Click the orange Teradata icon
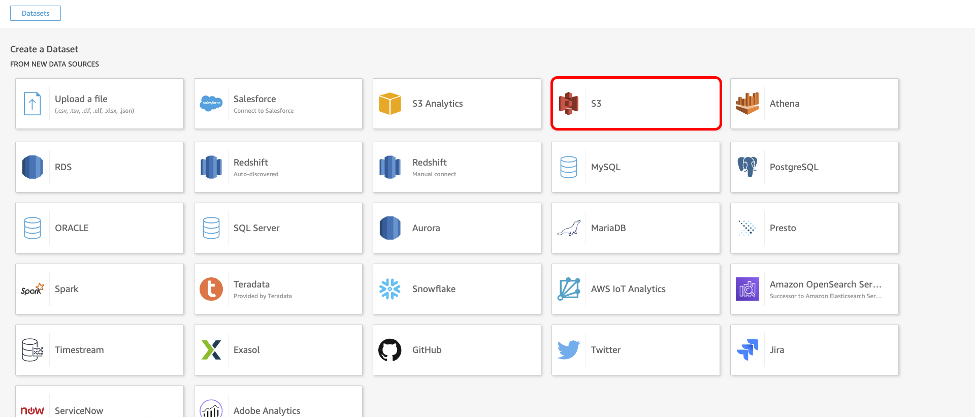This screenshot has height=418, width=977. pyautogui.click(x=211, y=289)
